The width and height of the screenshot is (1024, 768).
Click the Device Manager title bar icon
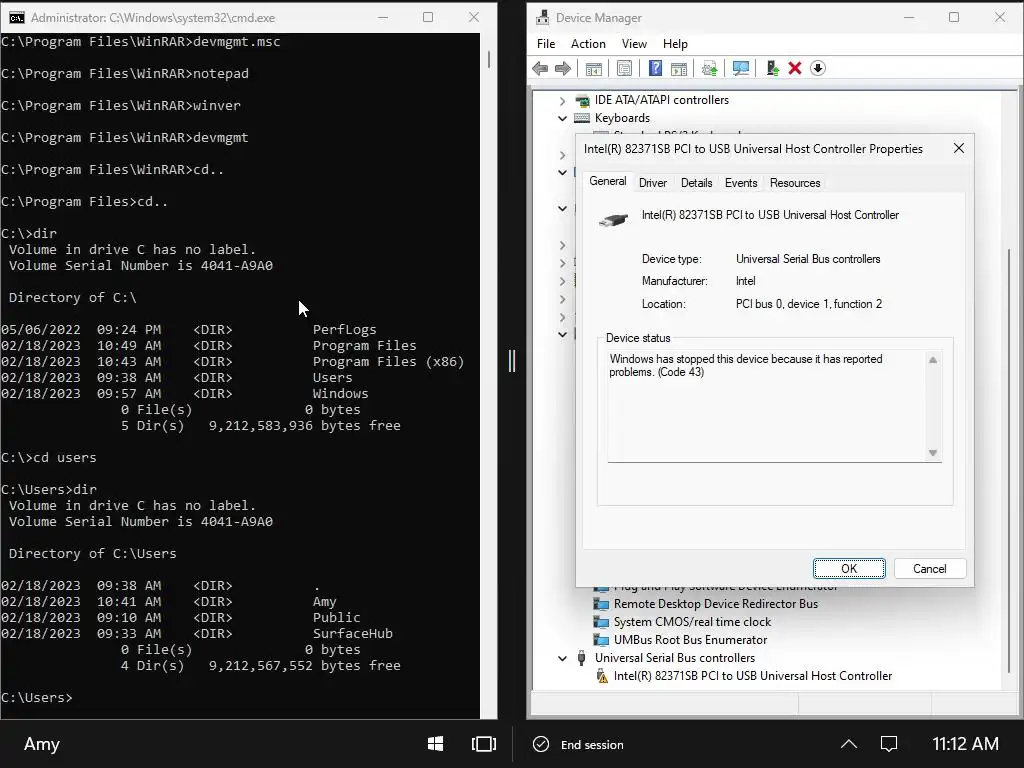pos(543,18)
